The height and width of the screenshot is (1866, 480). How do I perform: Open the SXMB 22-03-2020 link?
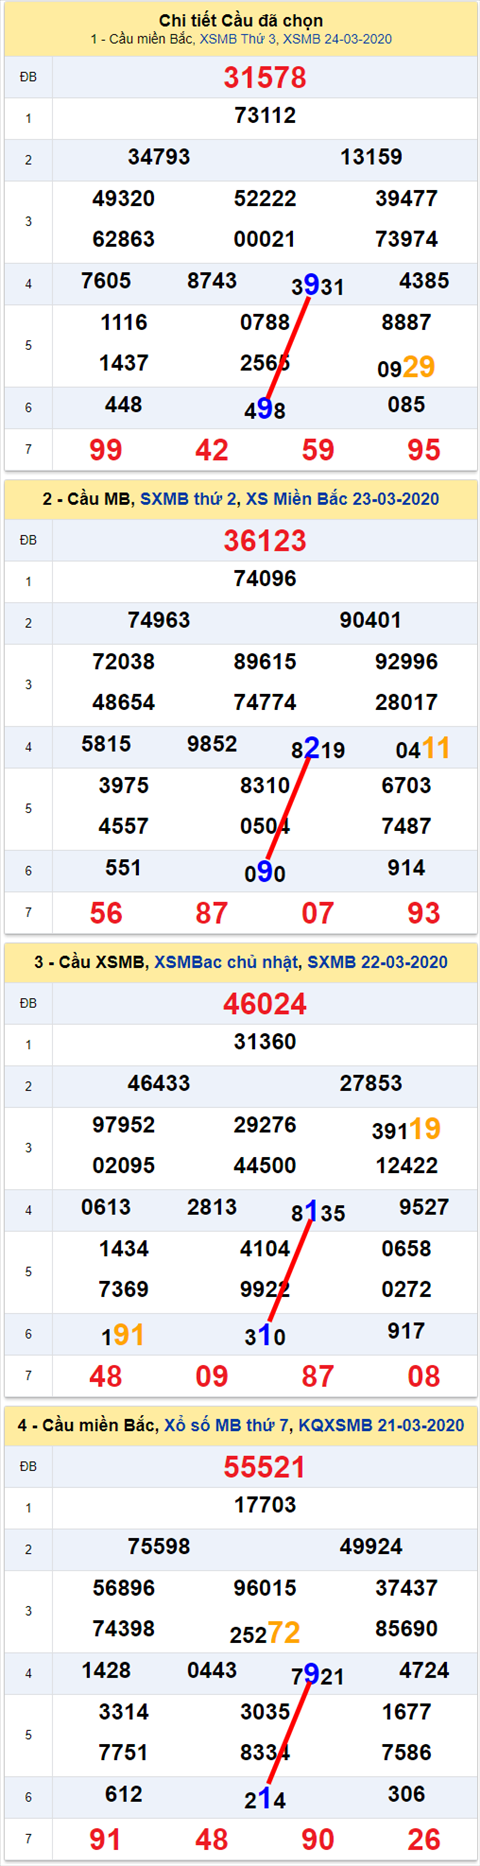pyautogui.click(x=378, y=962)
